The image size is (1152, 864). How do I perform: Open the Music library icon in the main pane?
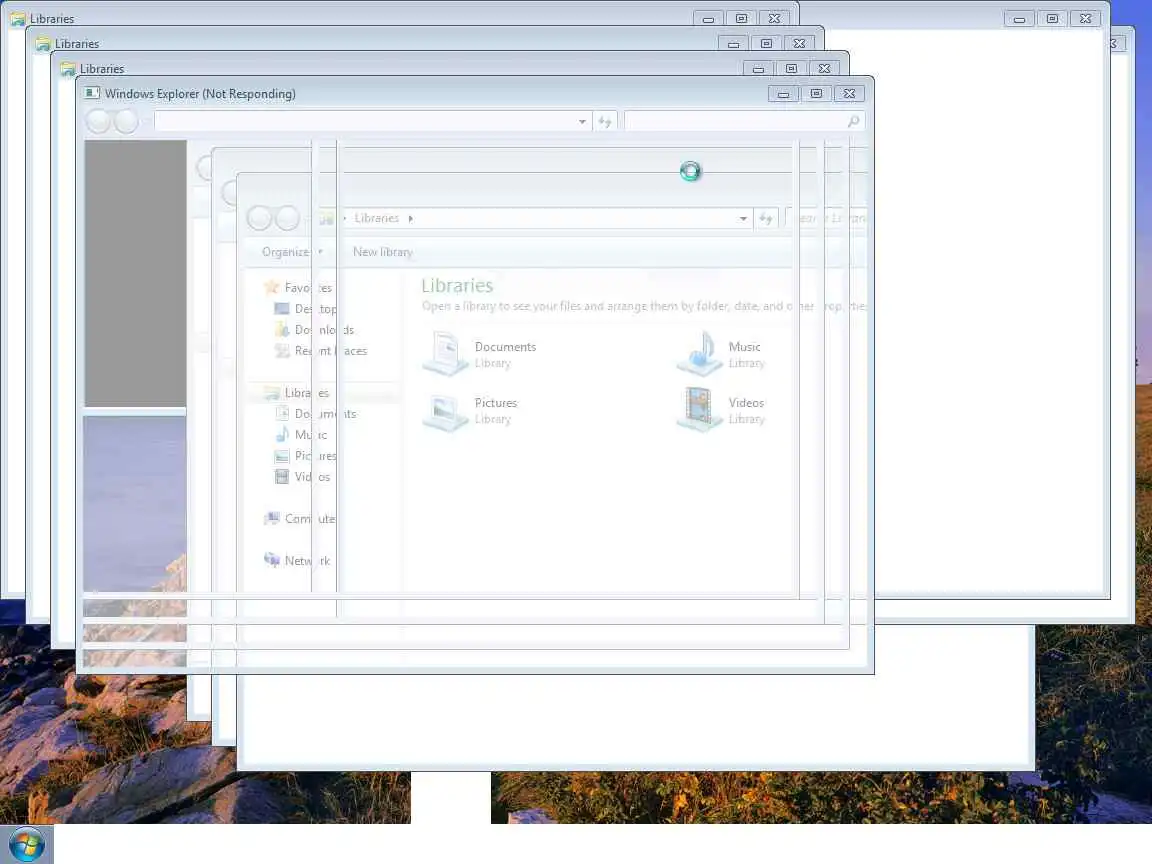coord(699,353)
